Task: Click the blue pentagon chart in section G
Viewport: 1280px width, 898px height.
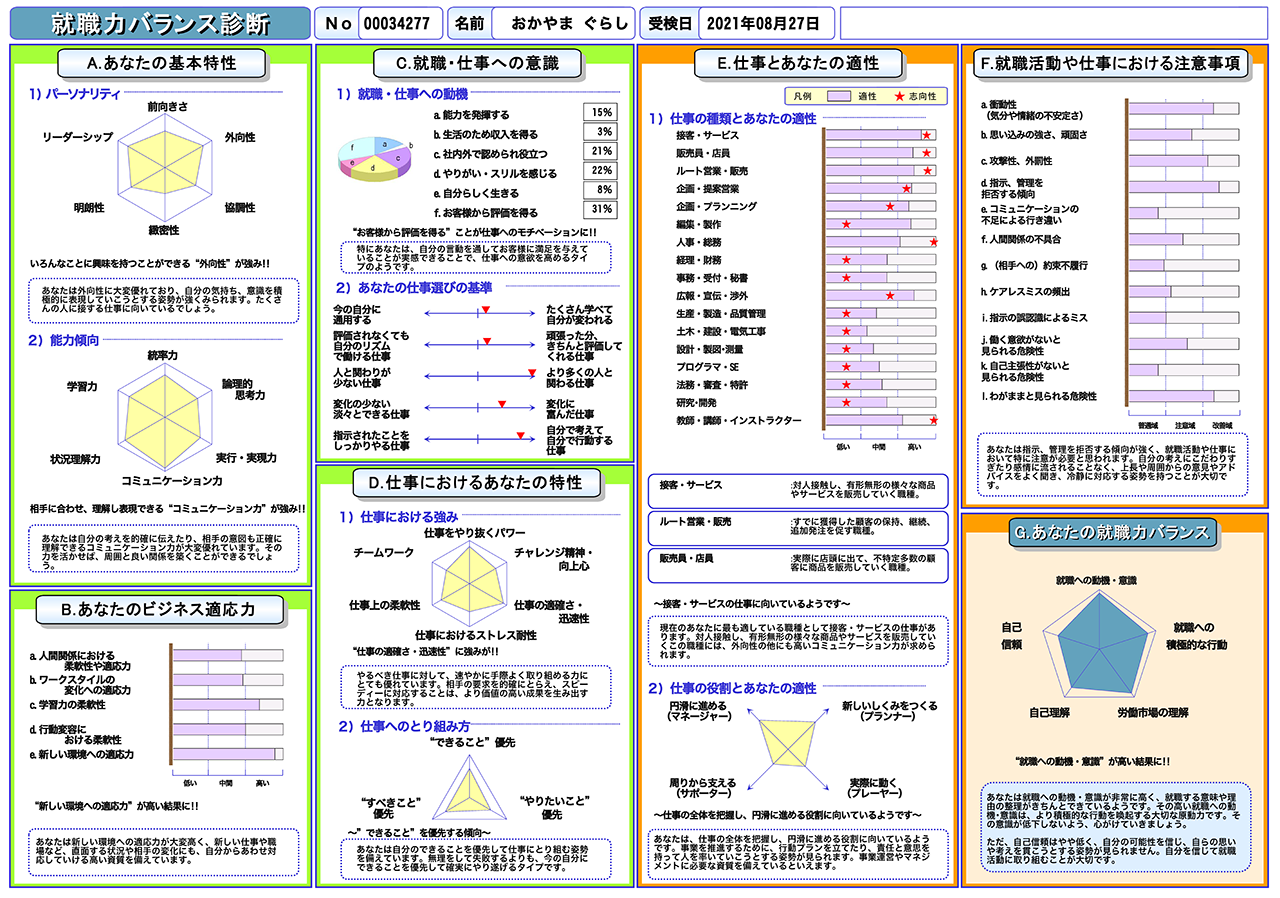Action: point(1098,642)
